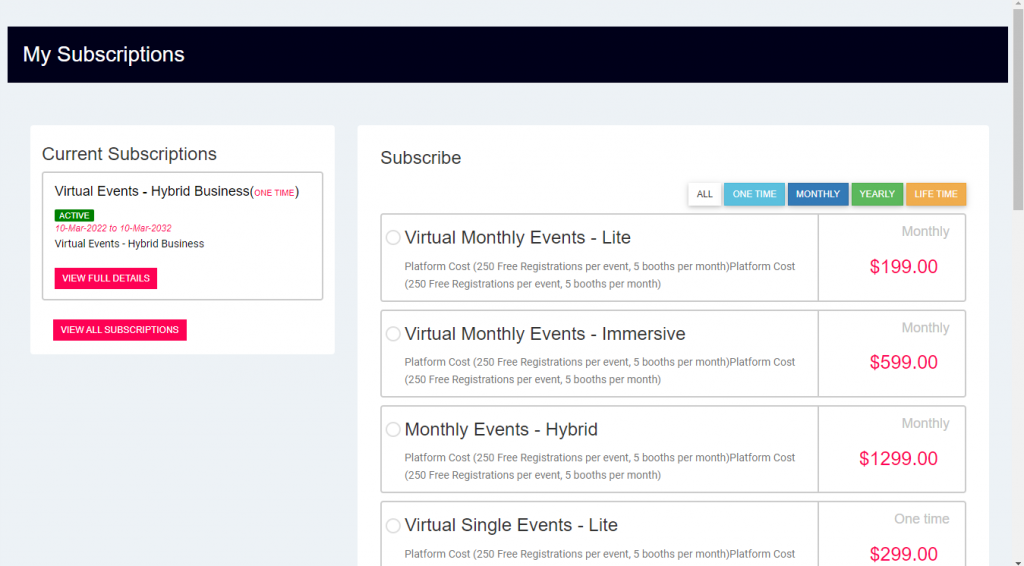This screenshot has height=566, width=1024.
Task: Click the $1299.00 price
Action: [898, 458]
